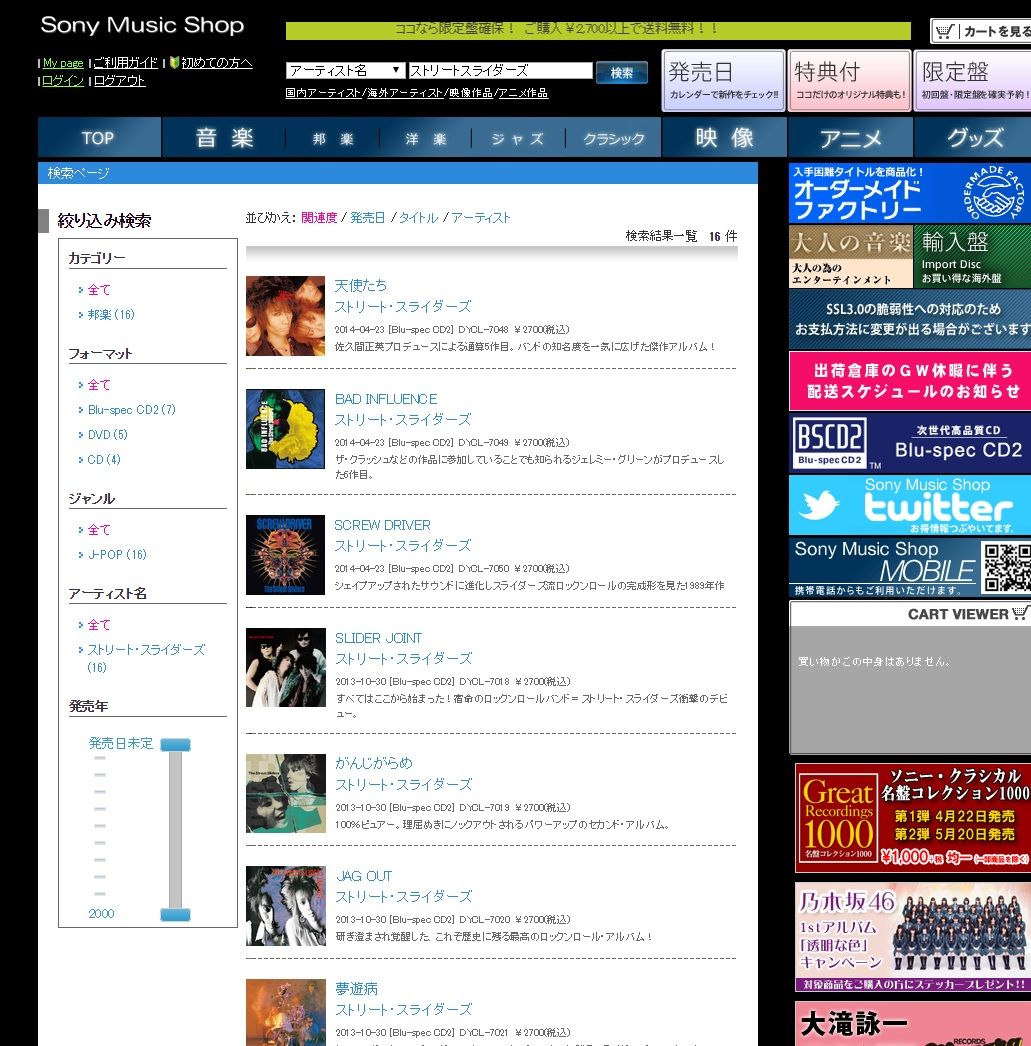Sort results by 発売日
Viewport: 1031px width, 1046px height.
click(367, 217)
